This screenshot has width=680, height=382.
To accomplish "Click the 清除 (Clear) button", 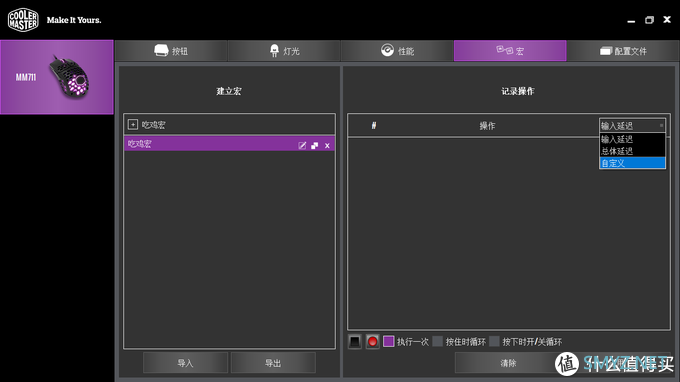I will pos(508,363).
